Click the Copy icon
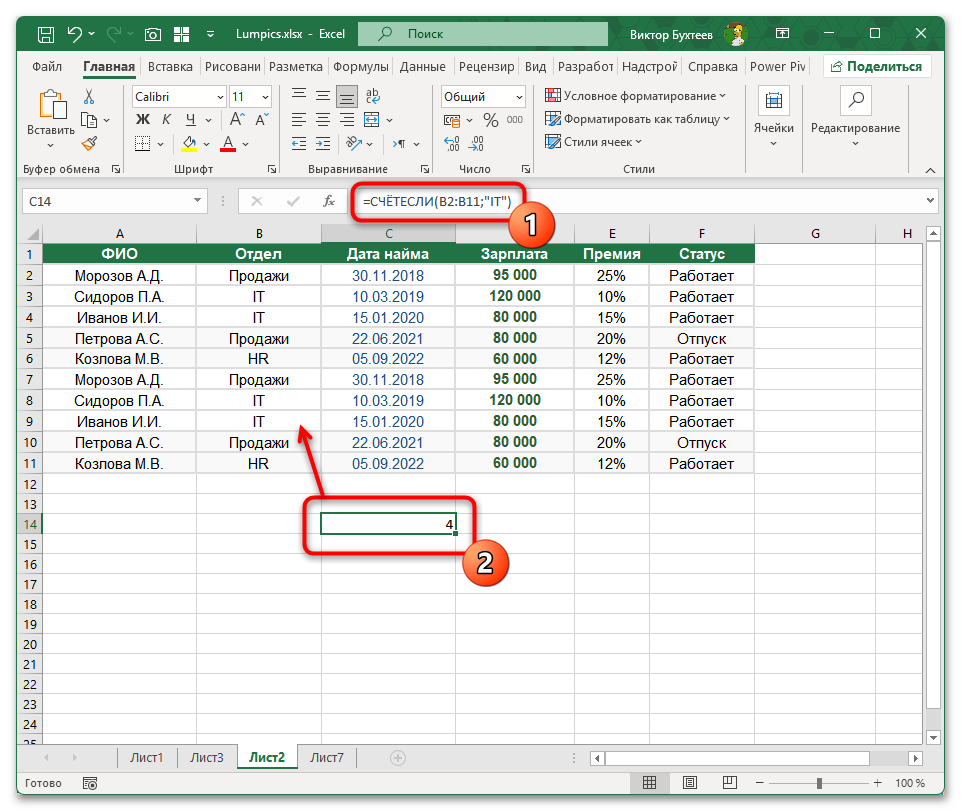 (89, 120)
